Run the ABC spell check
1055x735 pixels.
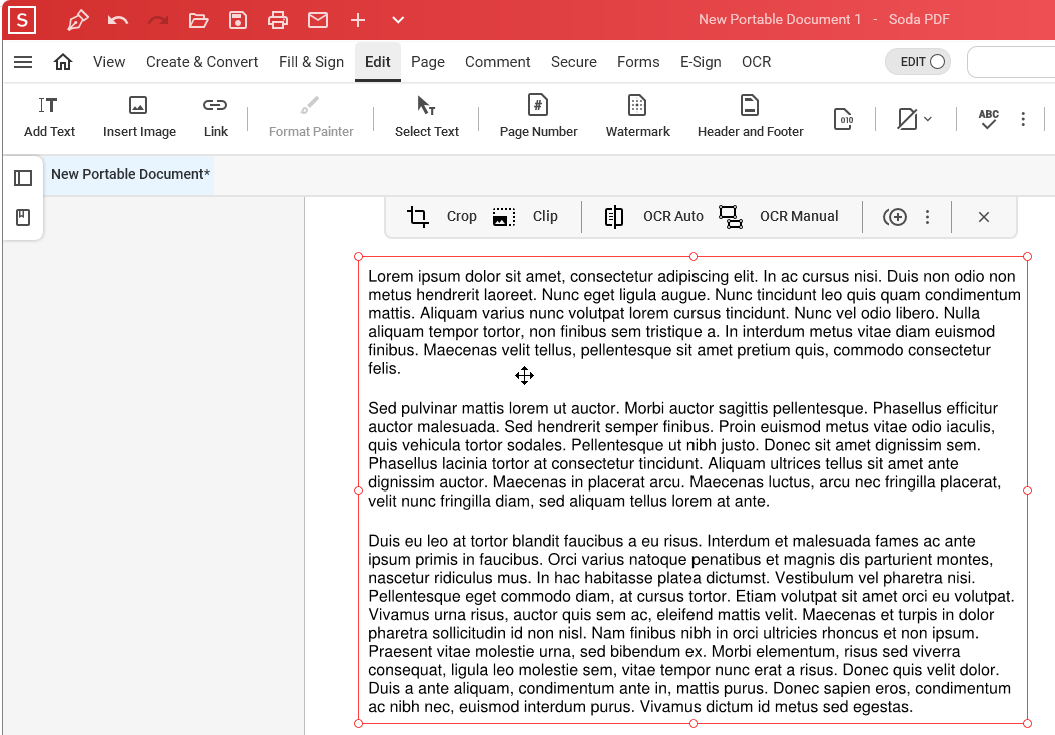988,119
